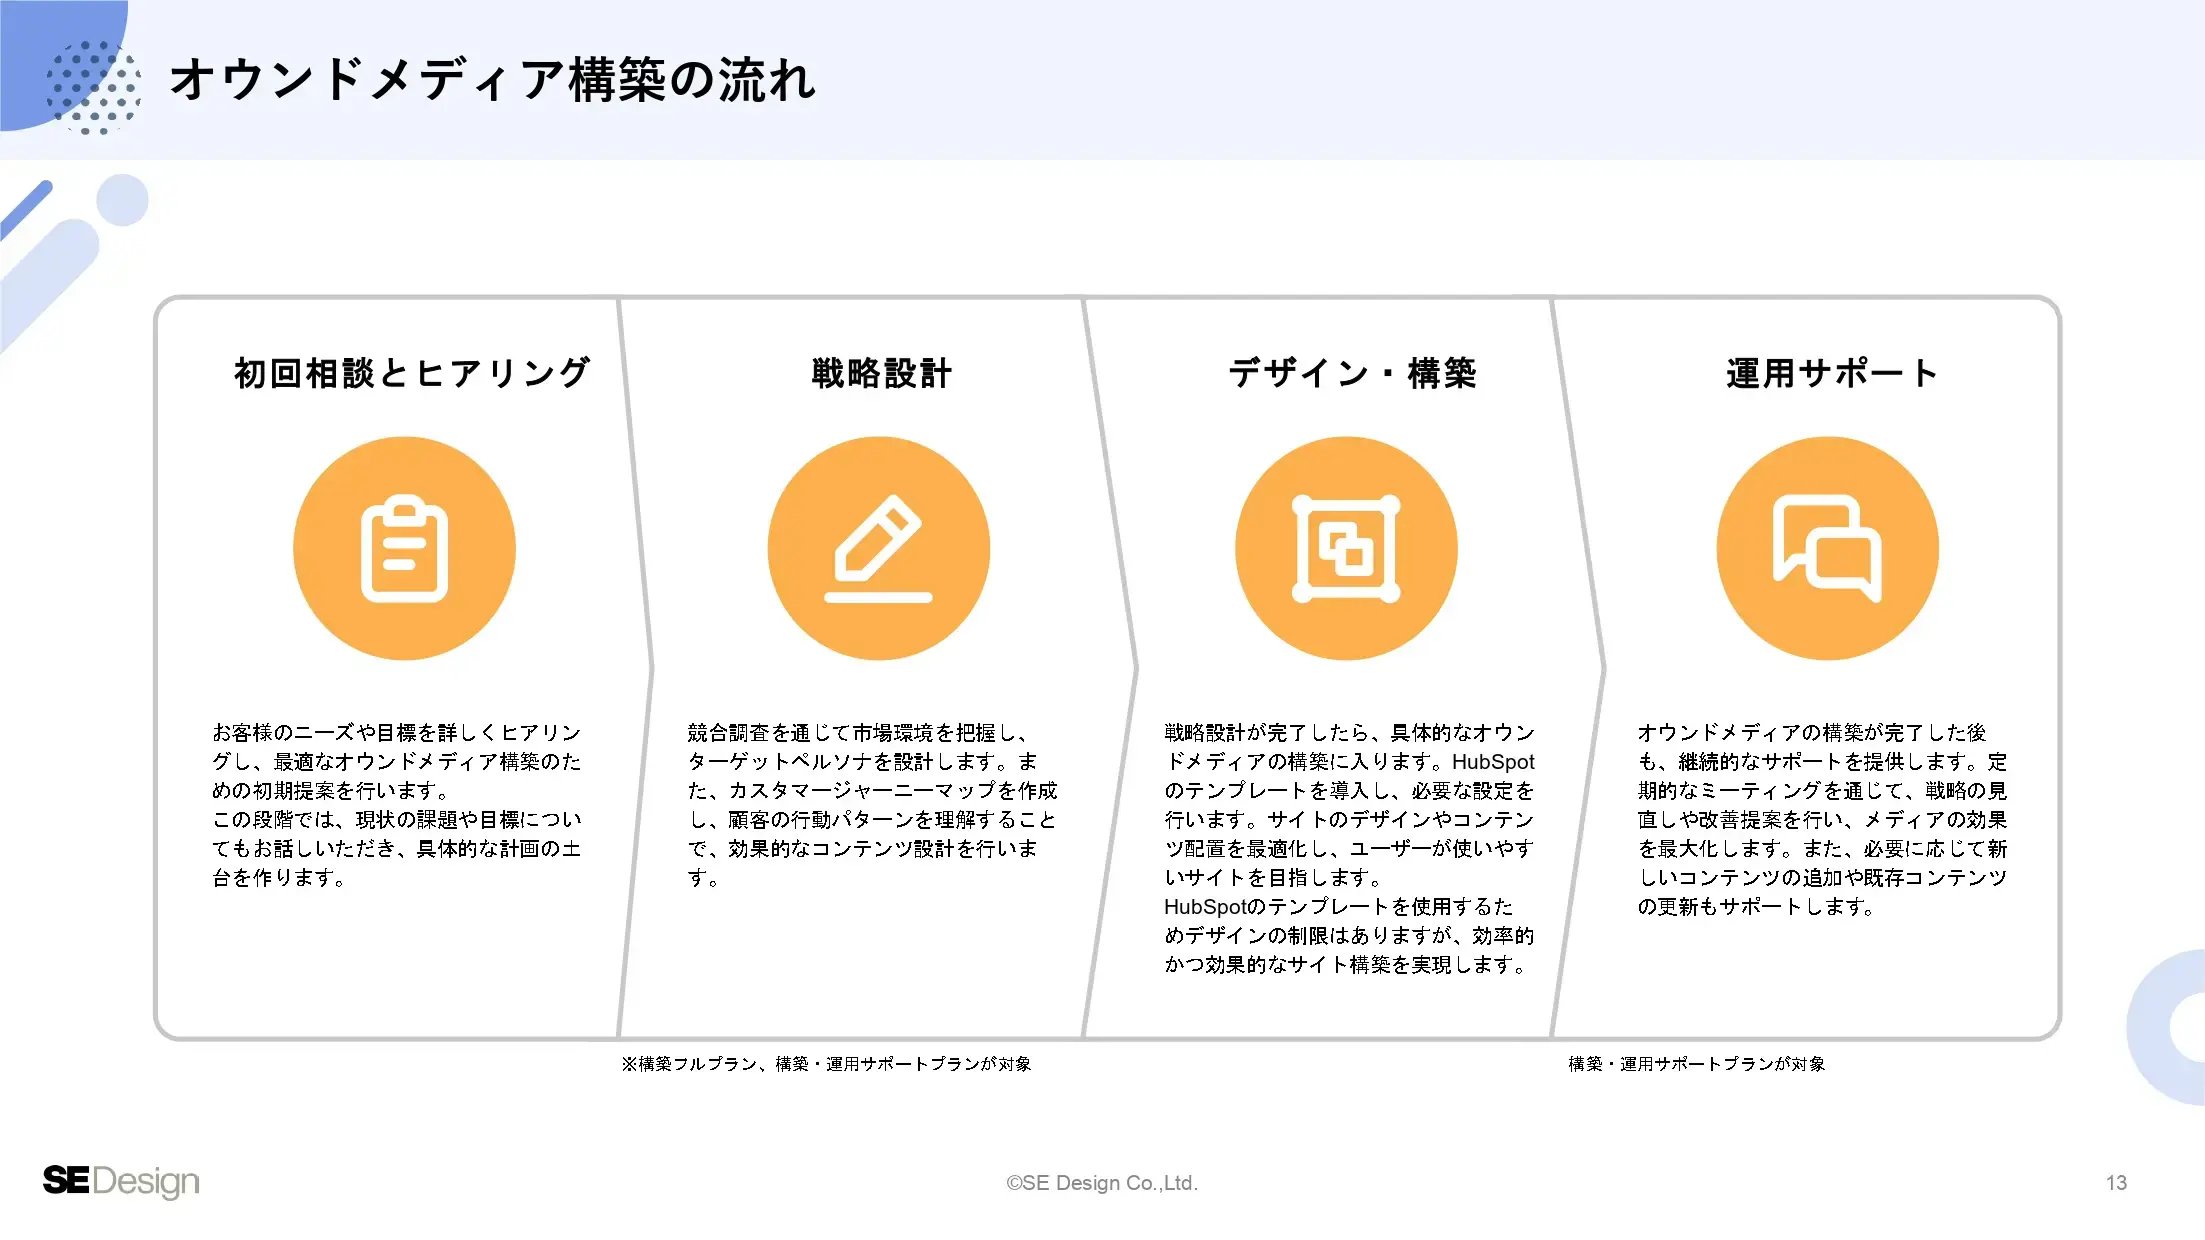Viewport: 2205px width, 1240px height.
Task: Select the heading 戦略設計
Action: (881, 373)
